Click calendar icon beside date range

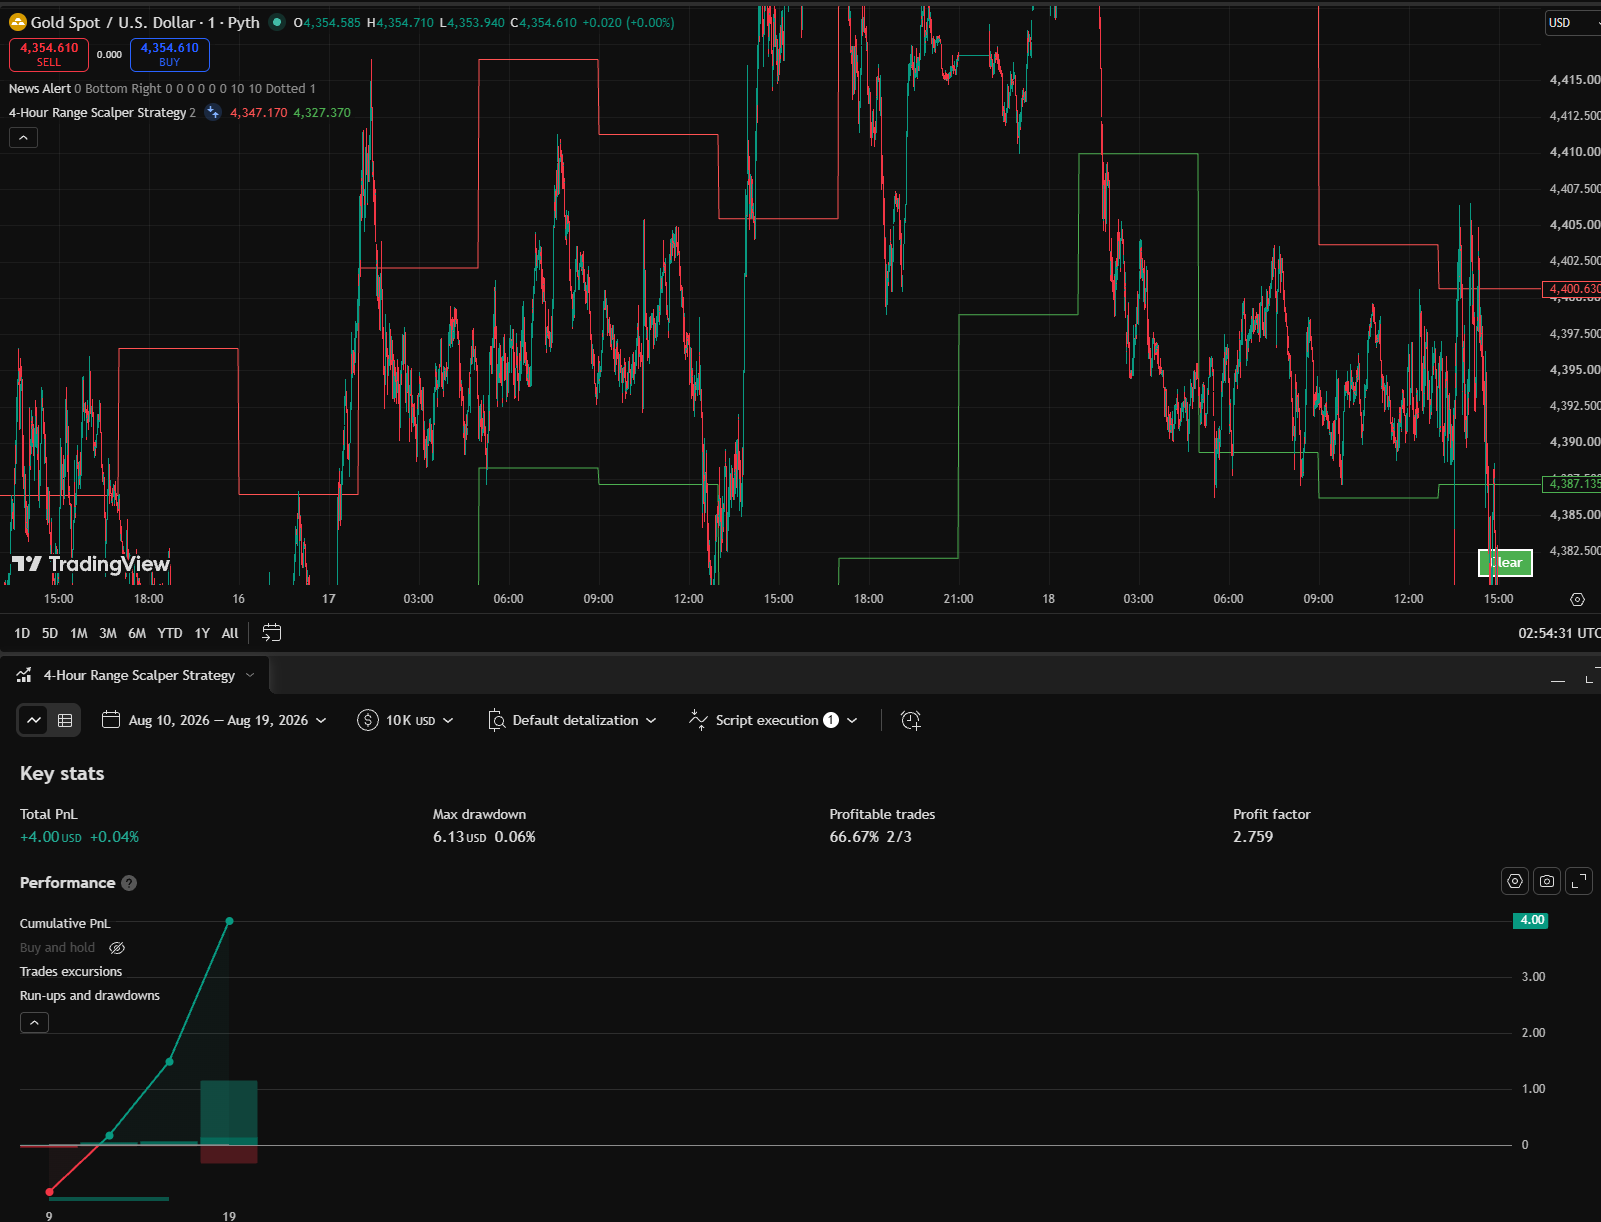pos(111,720)
